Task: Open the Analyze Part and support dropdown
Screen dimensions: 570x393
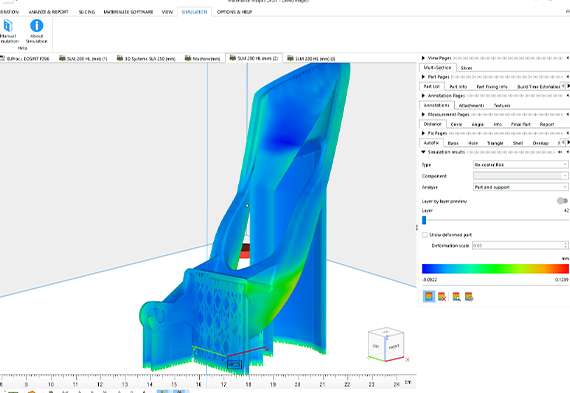Action: [520, 187]
